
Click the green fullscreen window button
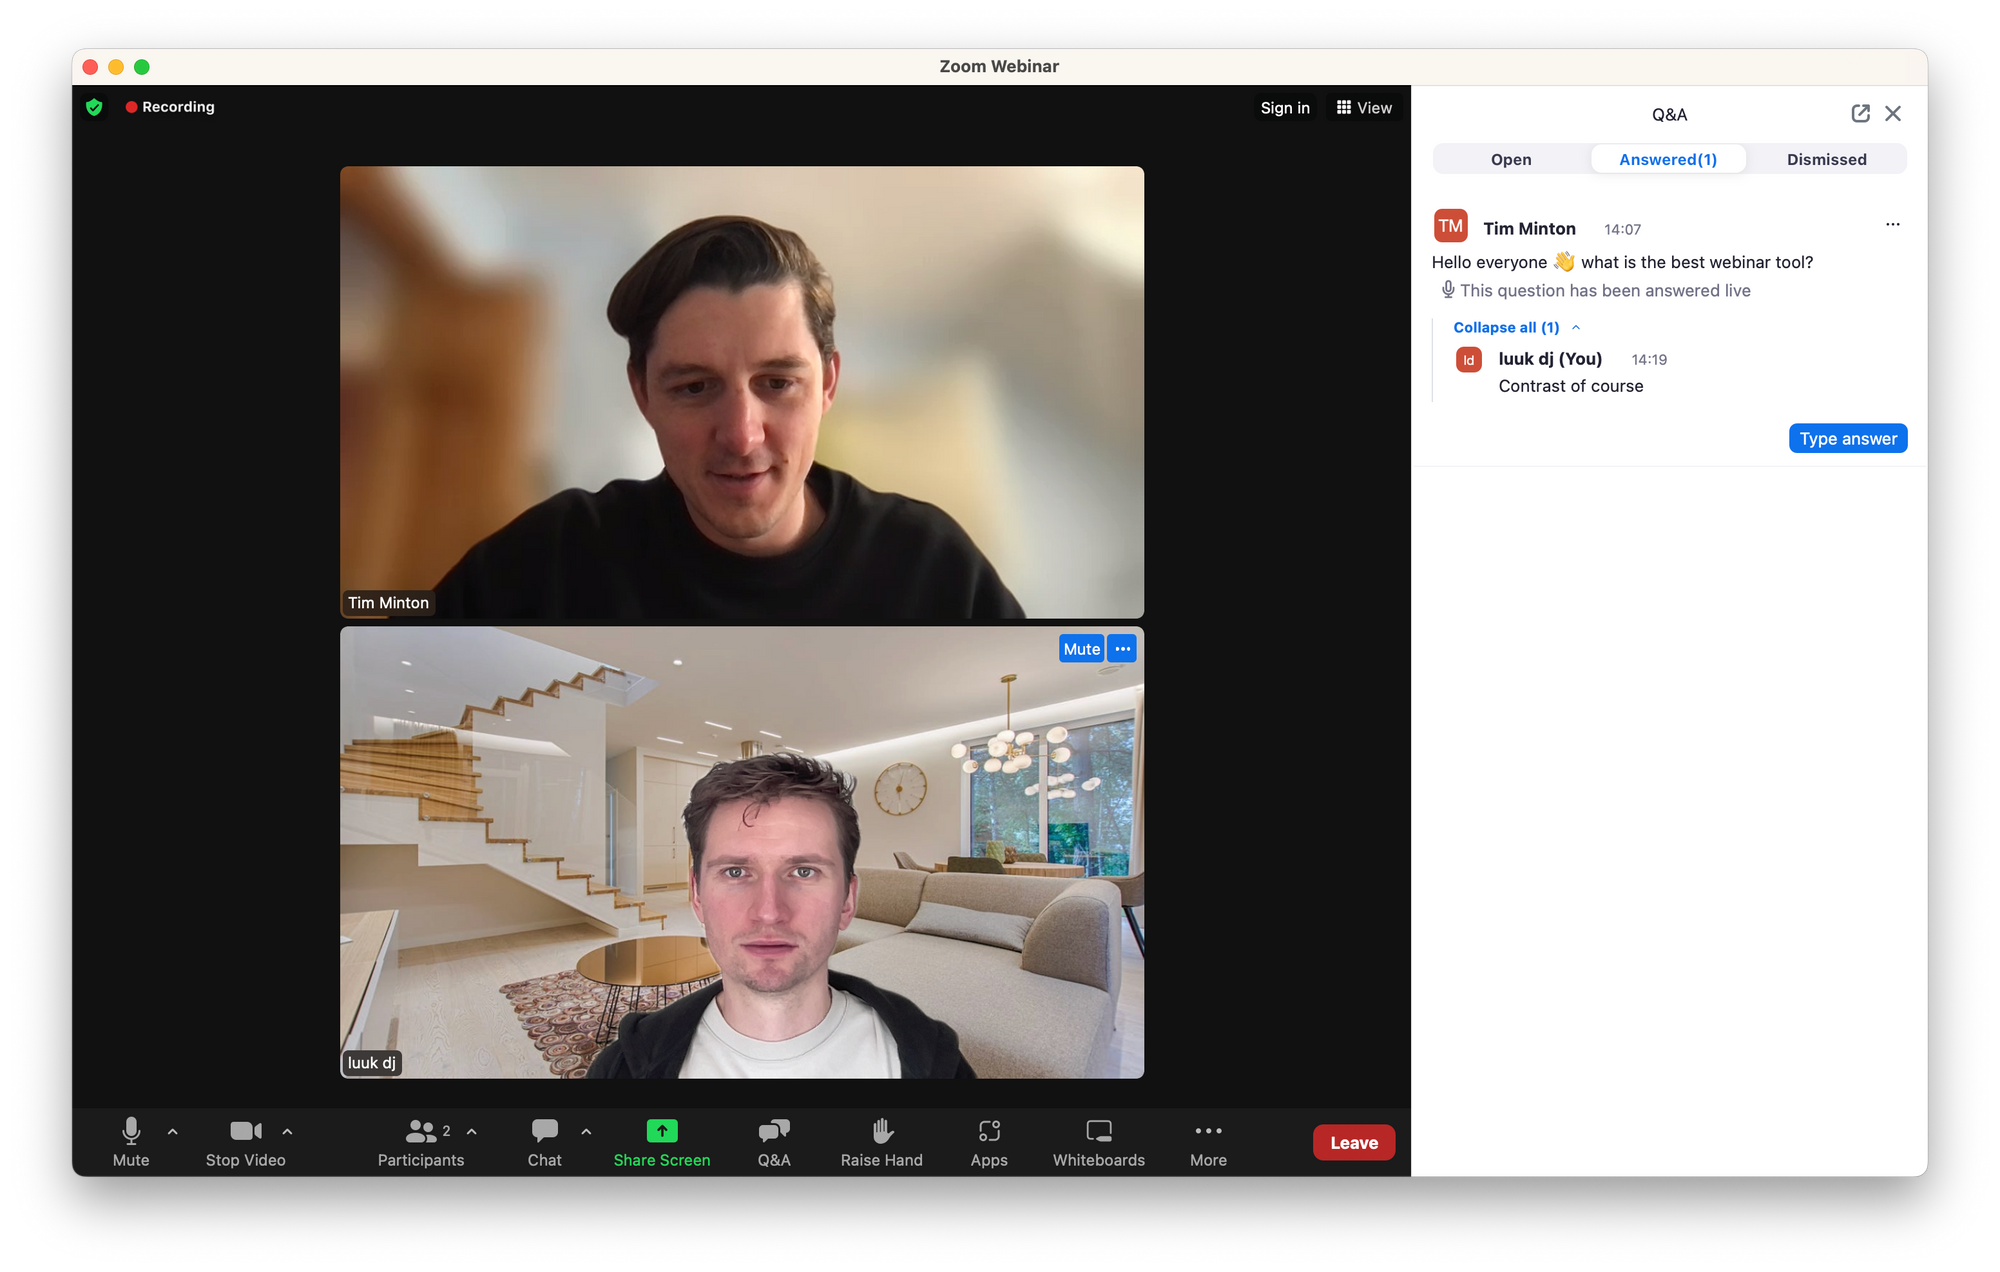142,67
